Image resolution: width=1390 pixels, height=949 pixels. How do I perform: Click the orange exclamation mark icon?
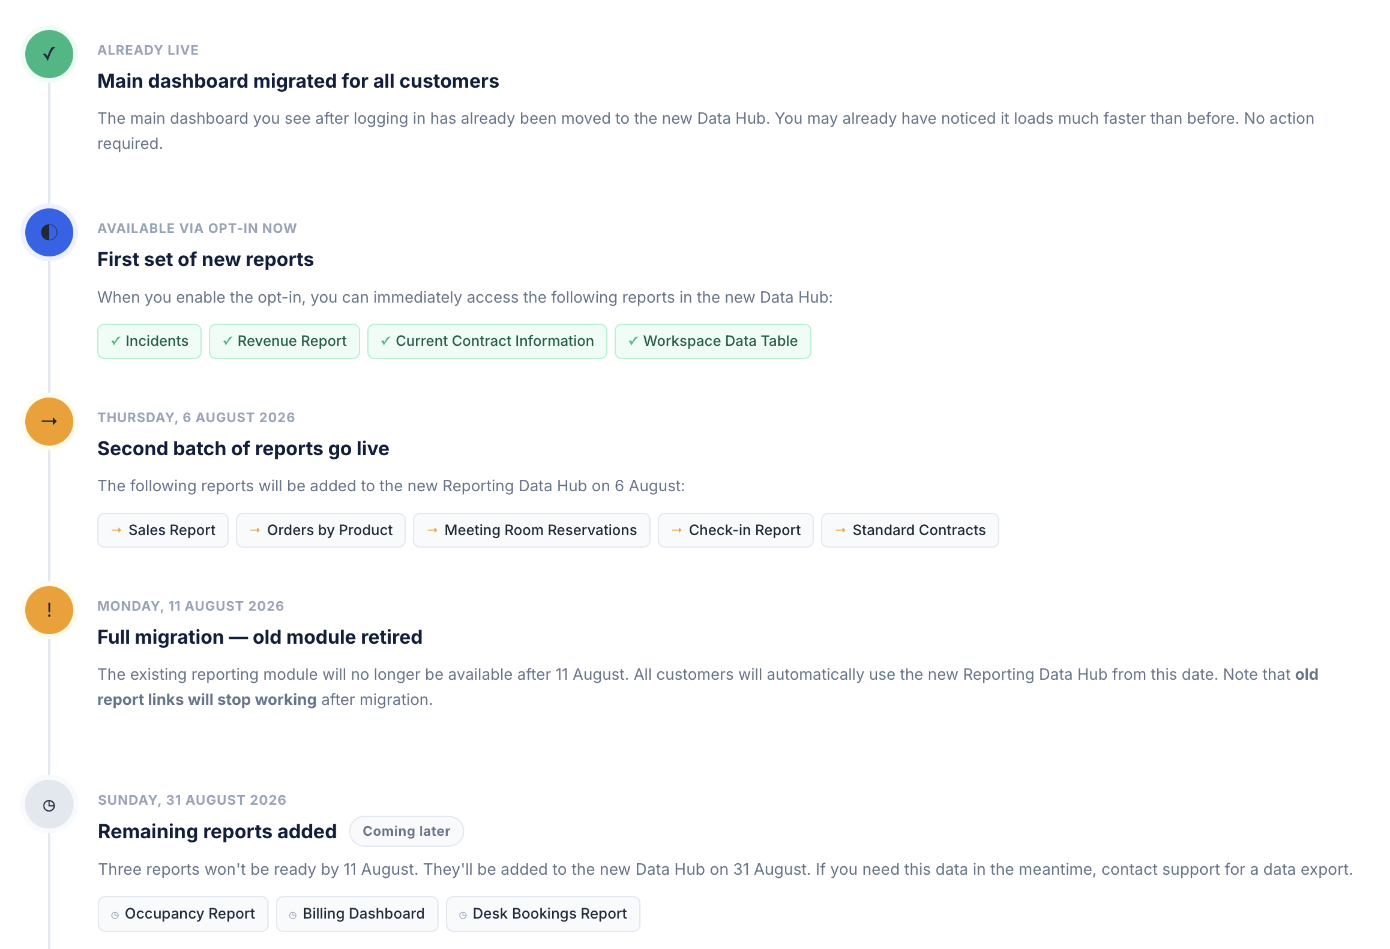click(49, 610)
